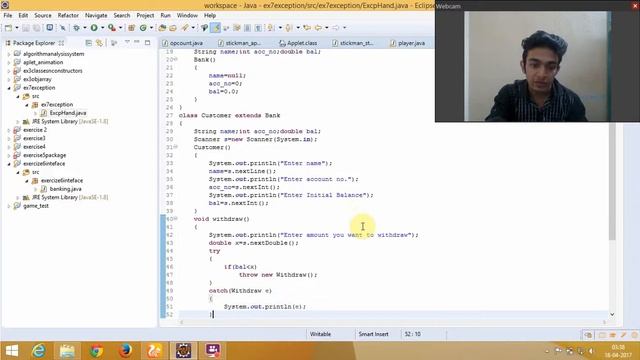The image size is (640, 360).
Task: Click the Collapse All icon in Package Explorer
Action: [89, 42]
